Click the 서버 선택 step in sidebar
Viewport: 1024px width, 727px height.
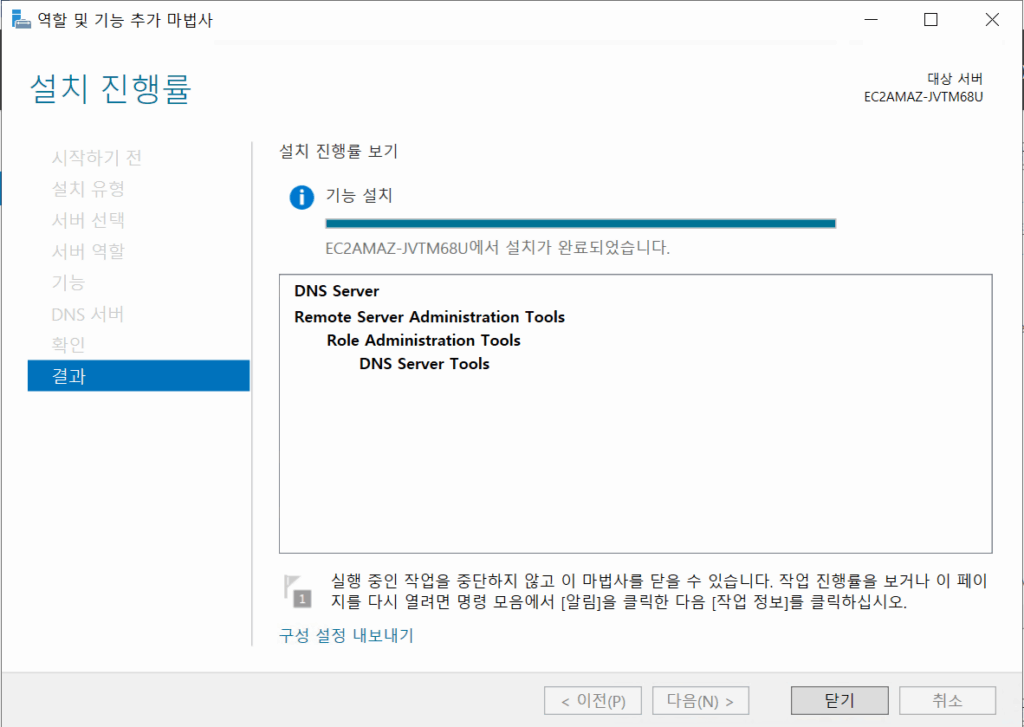click(88, 220)
